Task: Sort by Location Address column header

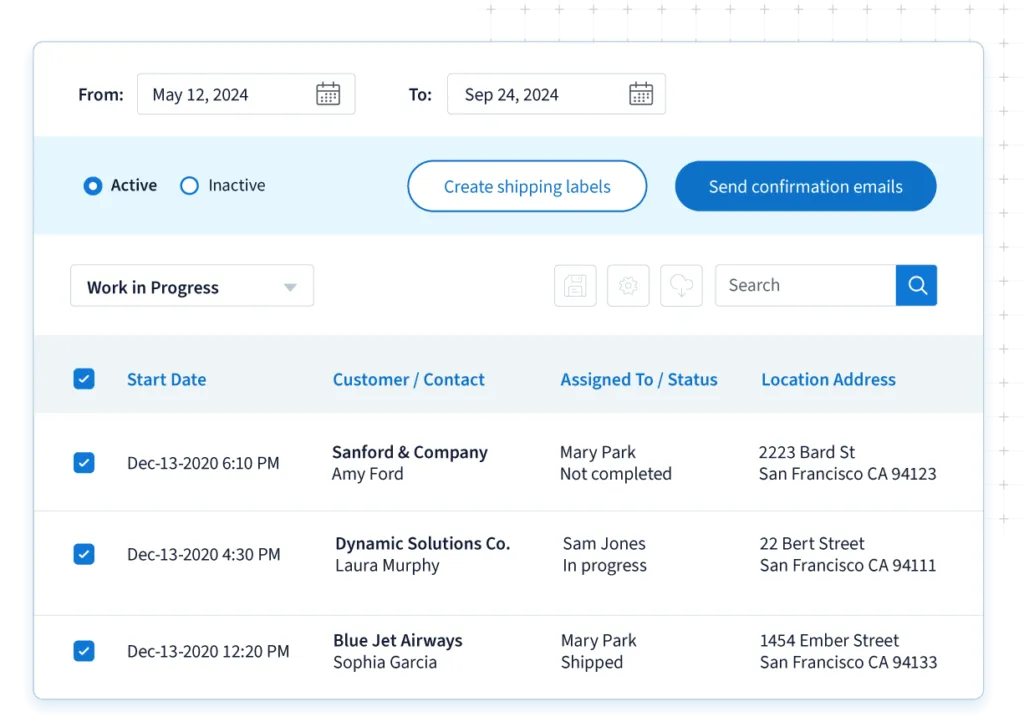Action: point(828,380)
